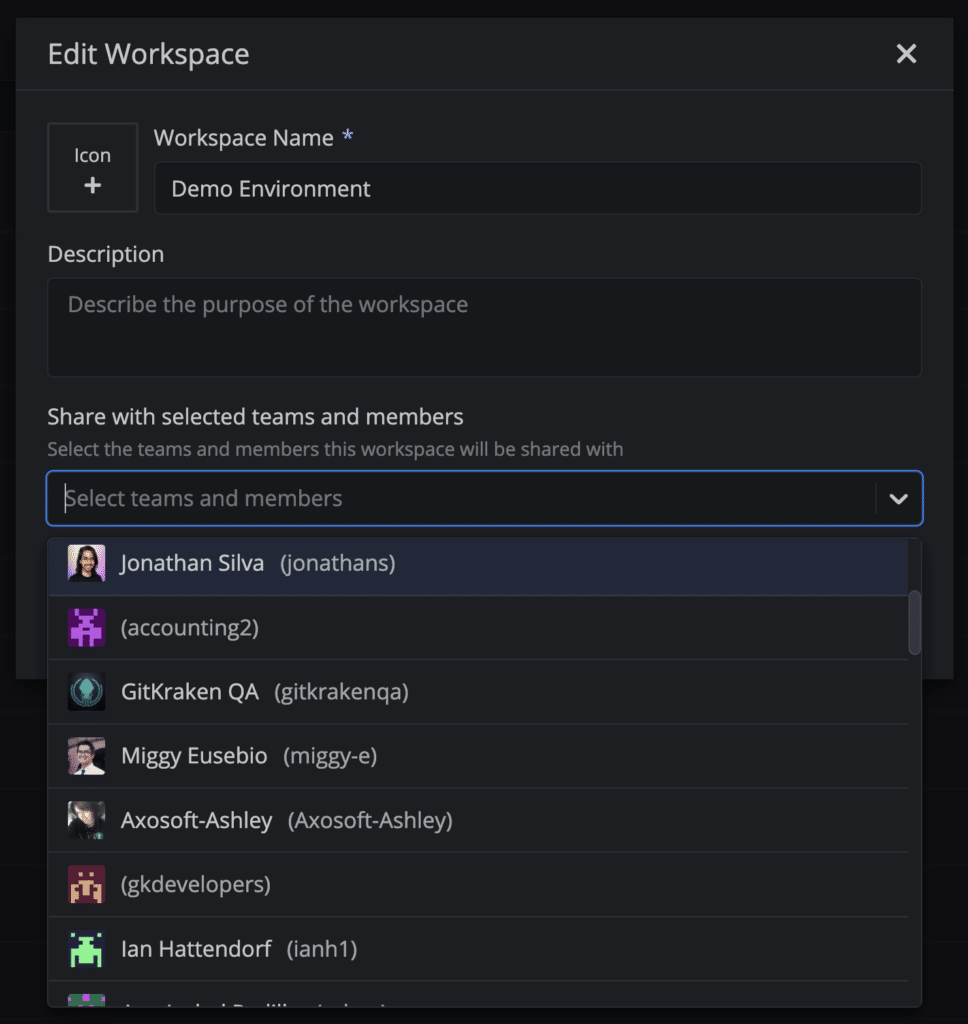Screen dimensions: 968x1024
Task: Click Jonathan Silva's profile photo avatar
Action: 86,563
